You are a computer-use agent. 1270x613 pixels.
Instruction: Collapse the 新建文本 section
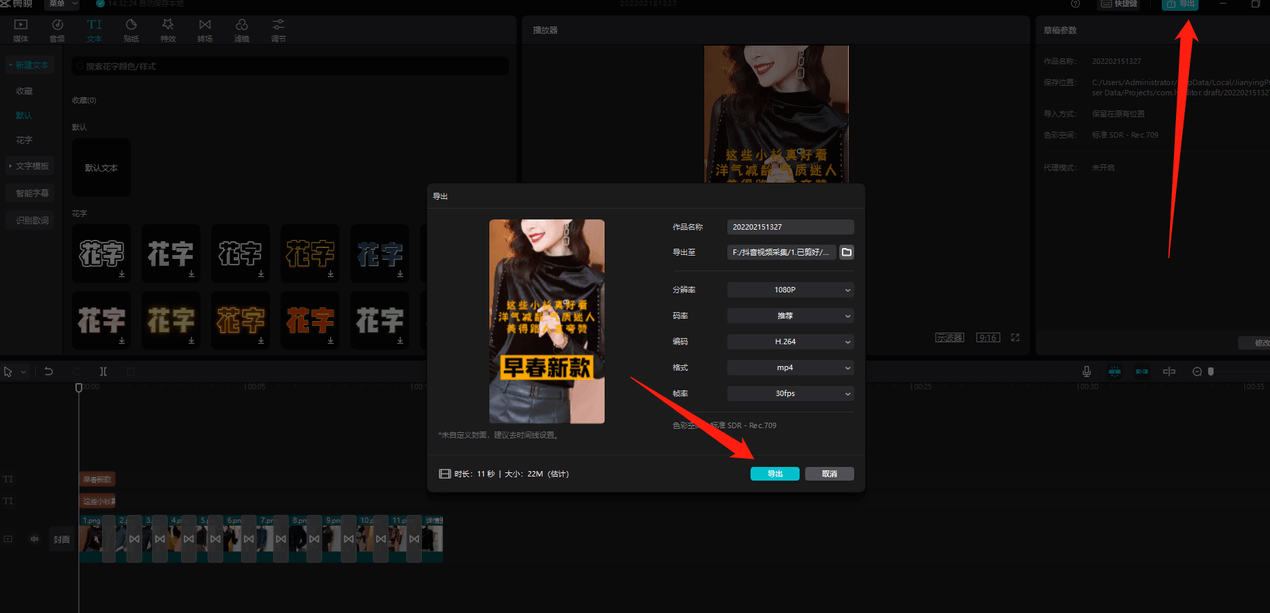pyautogui.click(x=28, y=65)
